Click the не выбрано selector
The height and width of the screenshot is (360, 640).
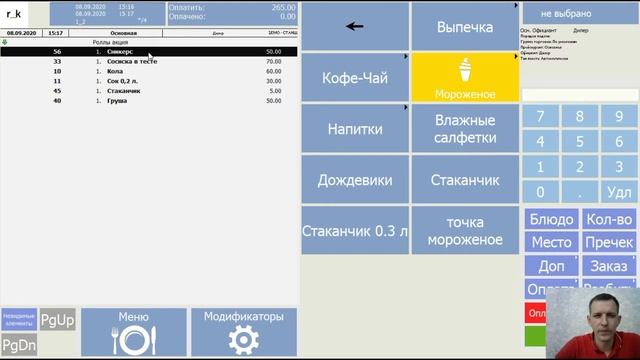(579, 13)
